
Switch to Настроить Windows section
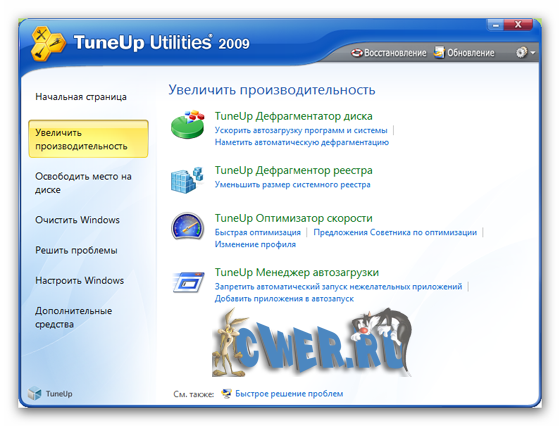click(80, 280)
